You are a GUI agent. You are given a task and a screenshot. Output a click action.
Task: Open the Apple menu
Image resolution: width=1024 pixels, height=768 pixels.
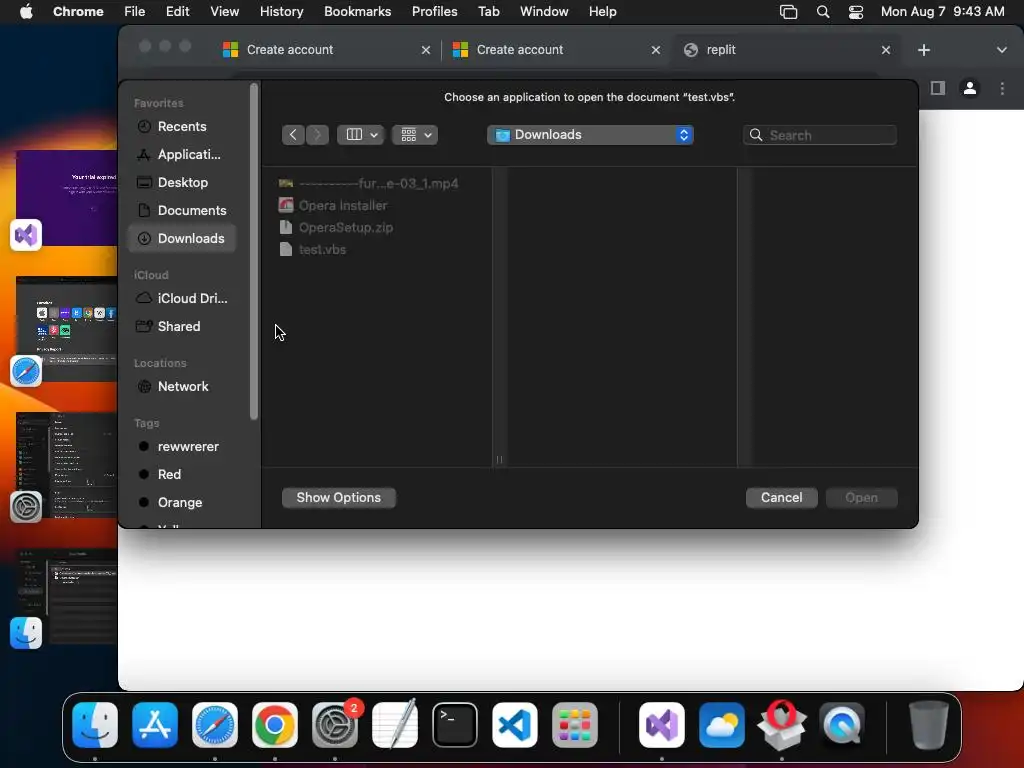26,12
